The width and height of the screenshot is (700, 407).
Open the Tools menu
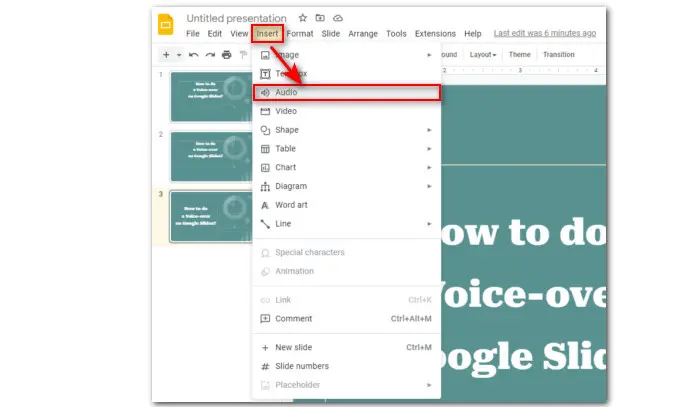[x=396, y=33]
